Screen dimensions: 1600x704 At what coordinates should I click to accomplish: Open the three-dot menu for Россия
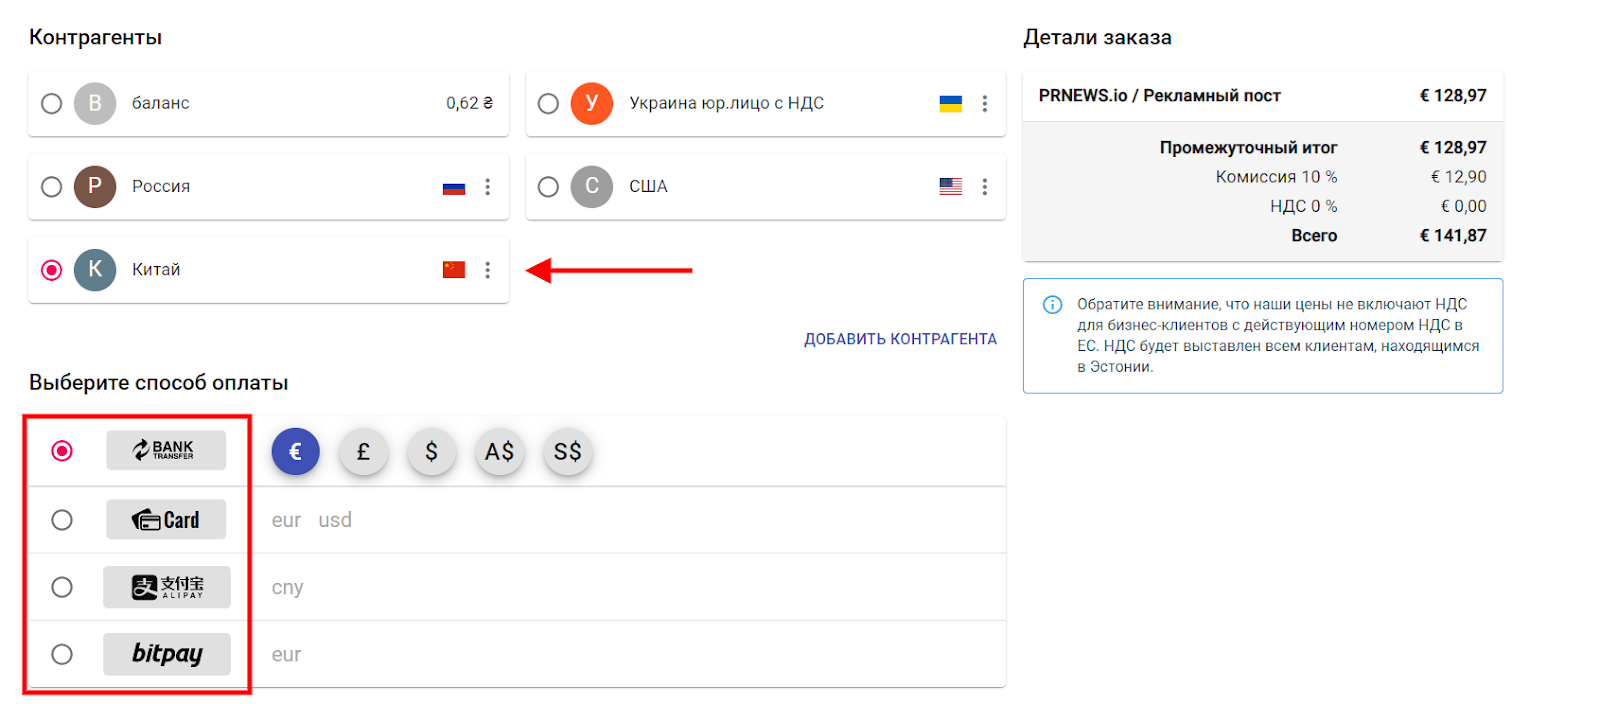(487, 187)
